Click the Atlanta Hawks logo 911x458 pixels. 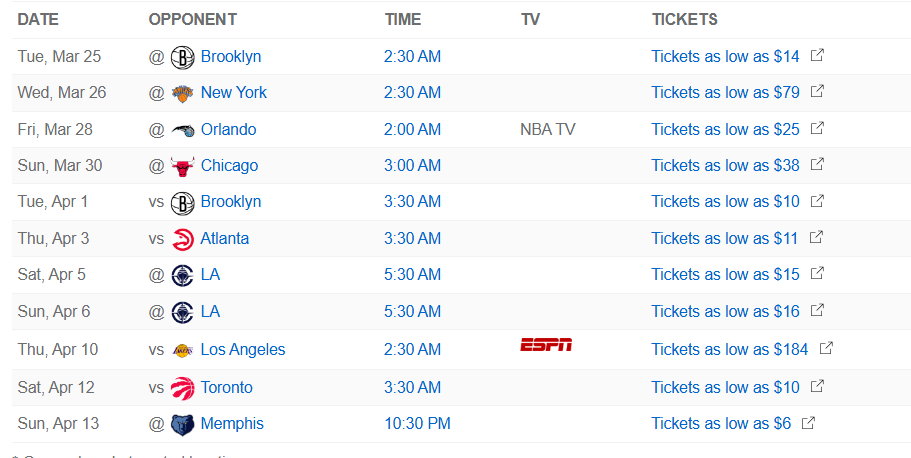coord(182,239)
